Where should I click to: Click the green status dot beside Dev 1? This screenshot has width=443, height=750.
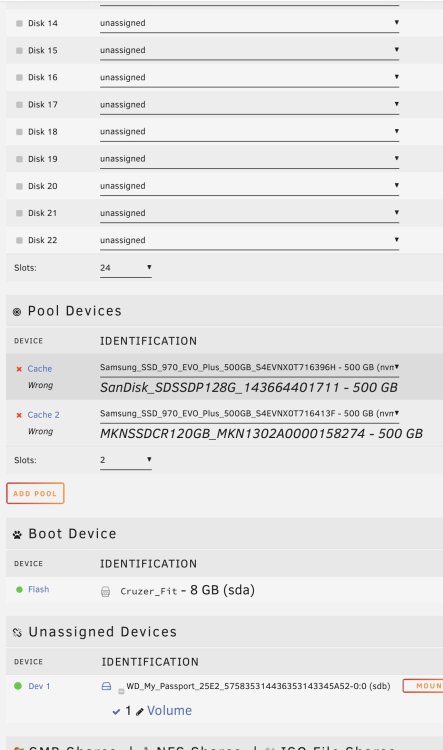click(18, 686)
